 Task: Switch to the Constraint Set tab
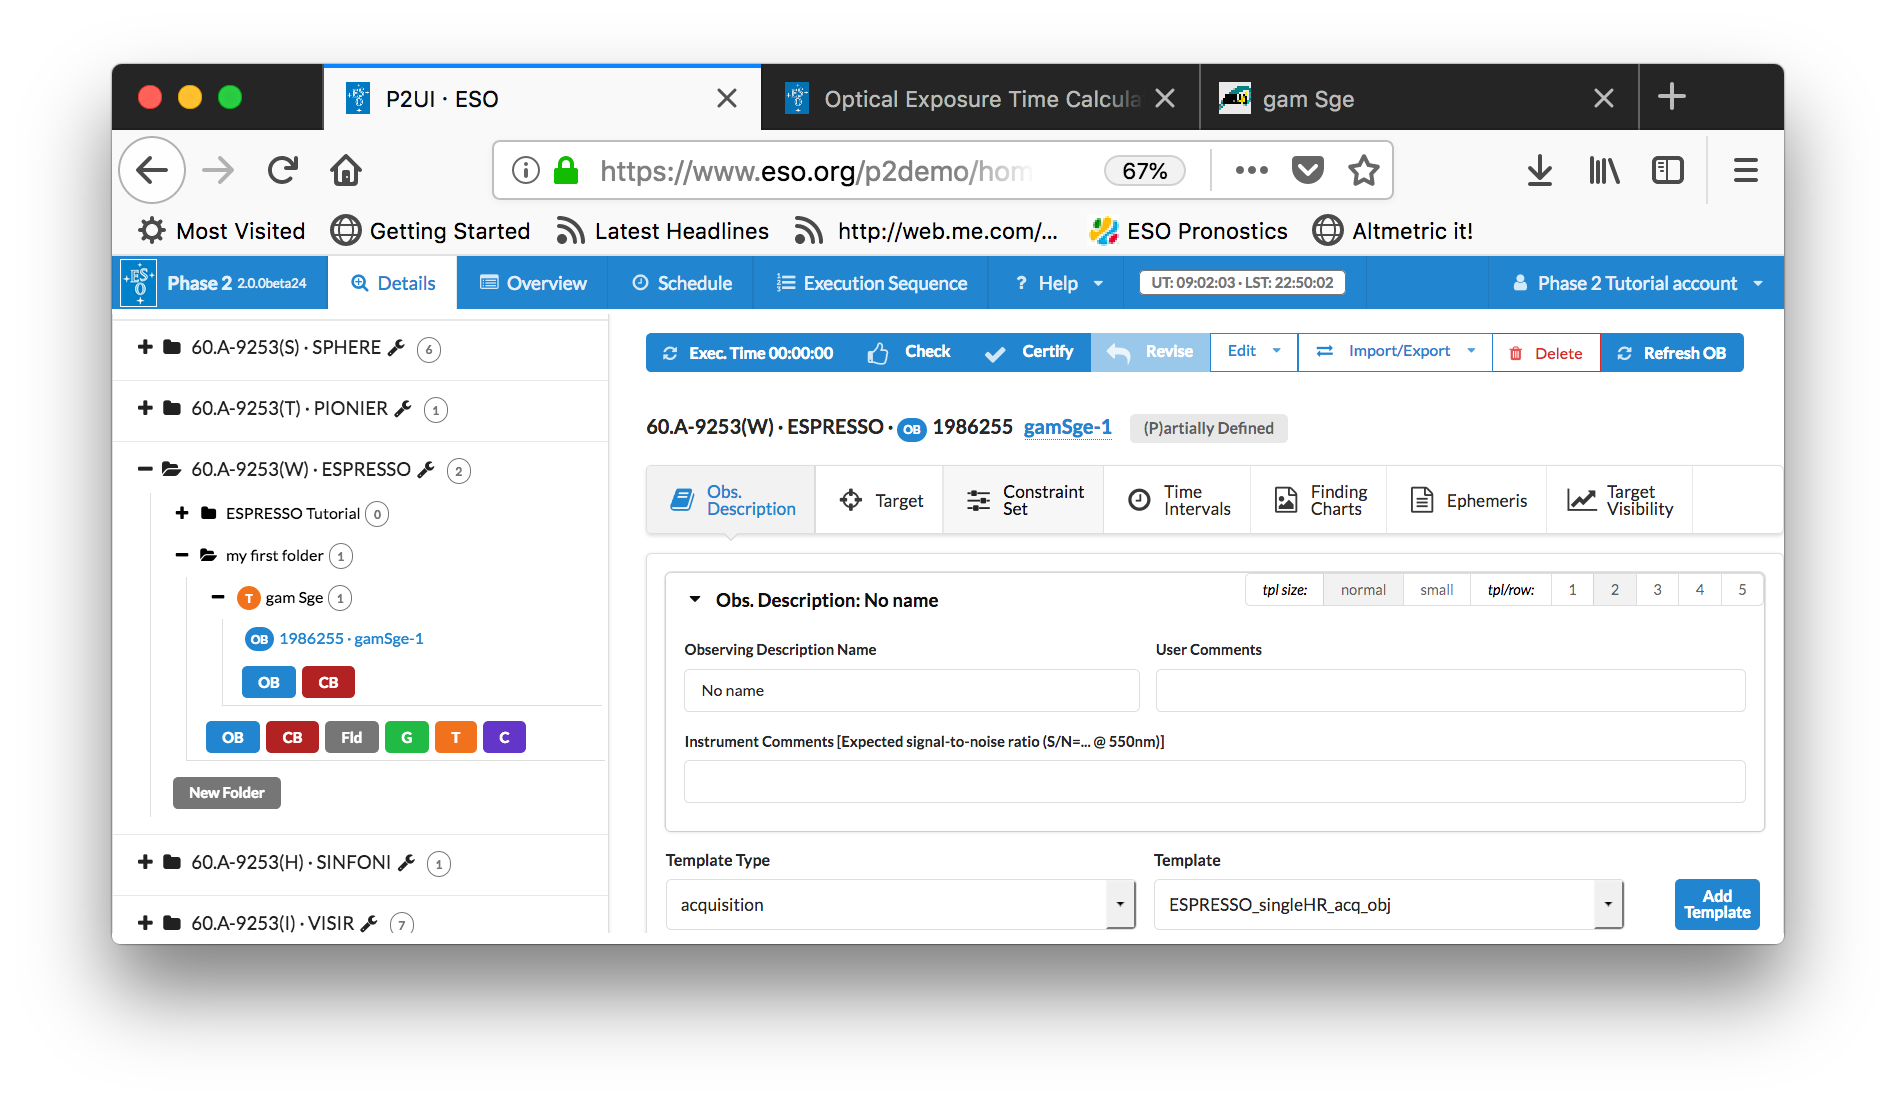pyautogui.click(x=1024, y=500)
